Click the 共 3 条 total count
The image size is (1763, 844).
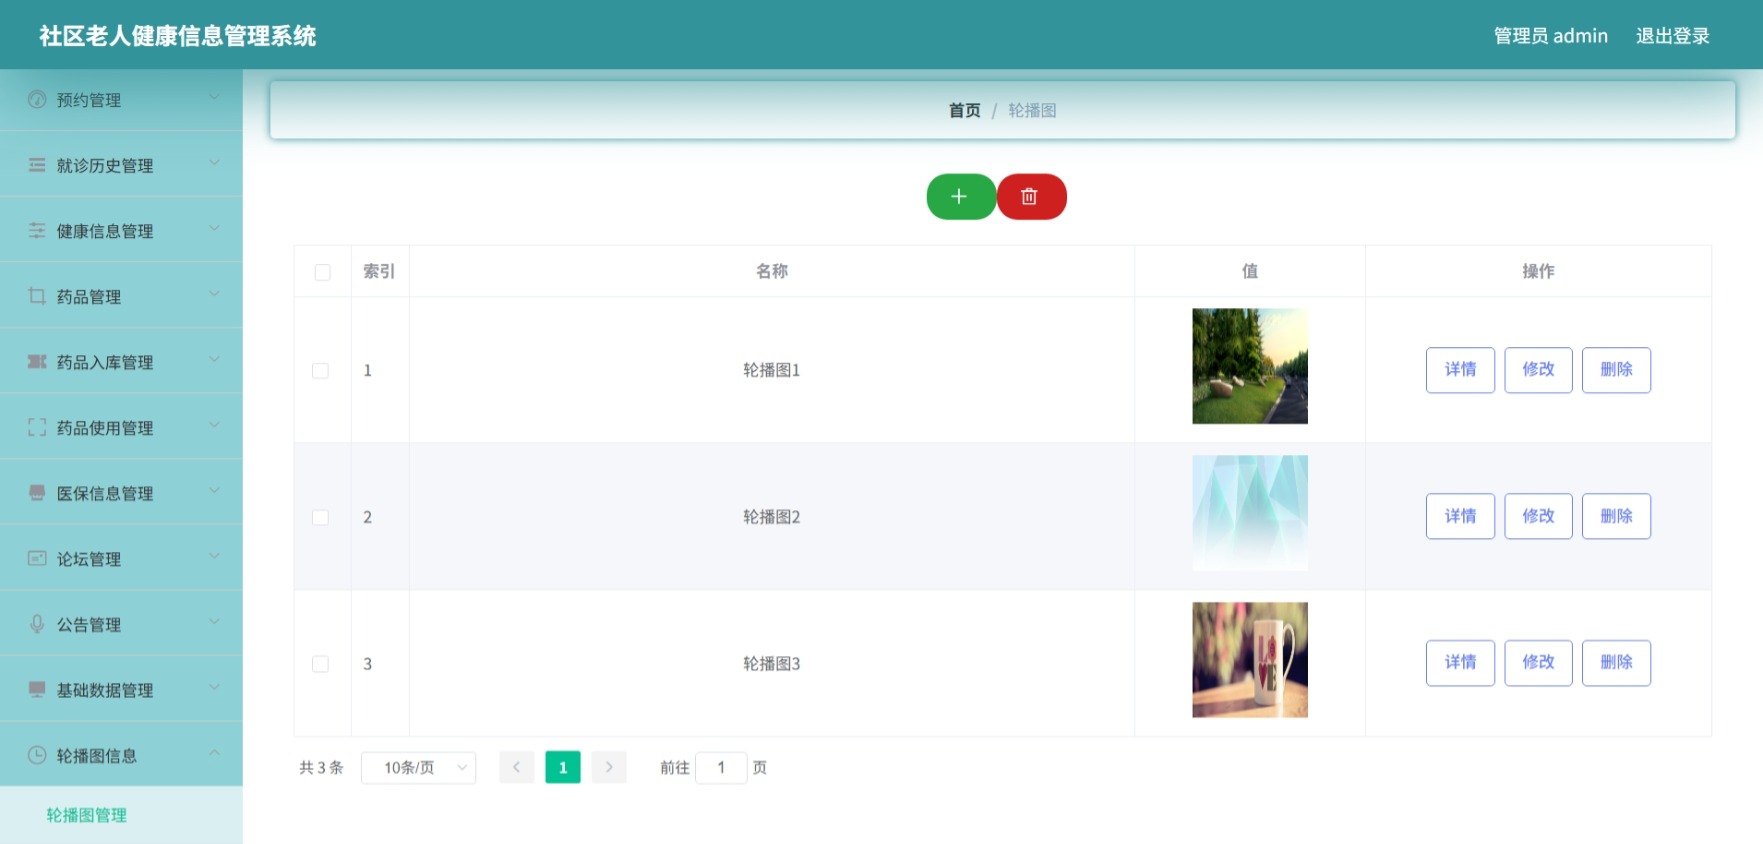coord(321,767)
